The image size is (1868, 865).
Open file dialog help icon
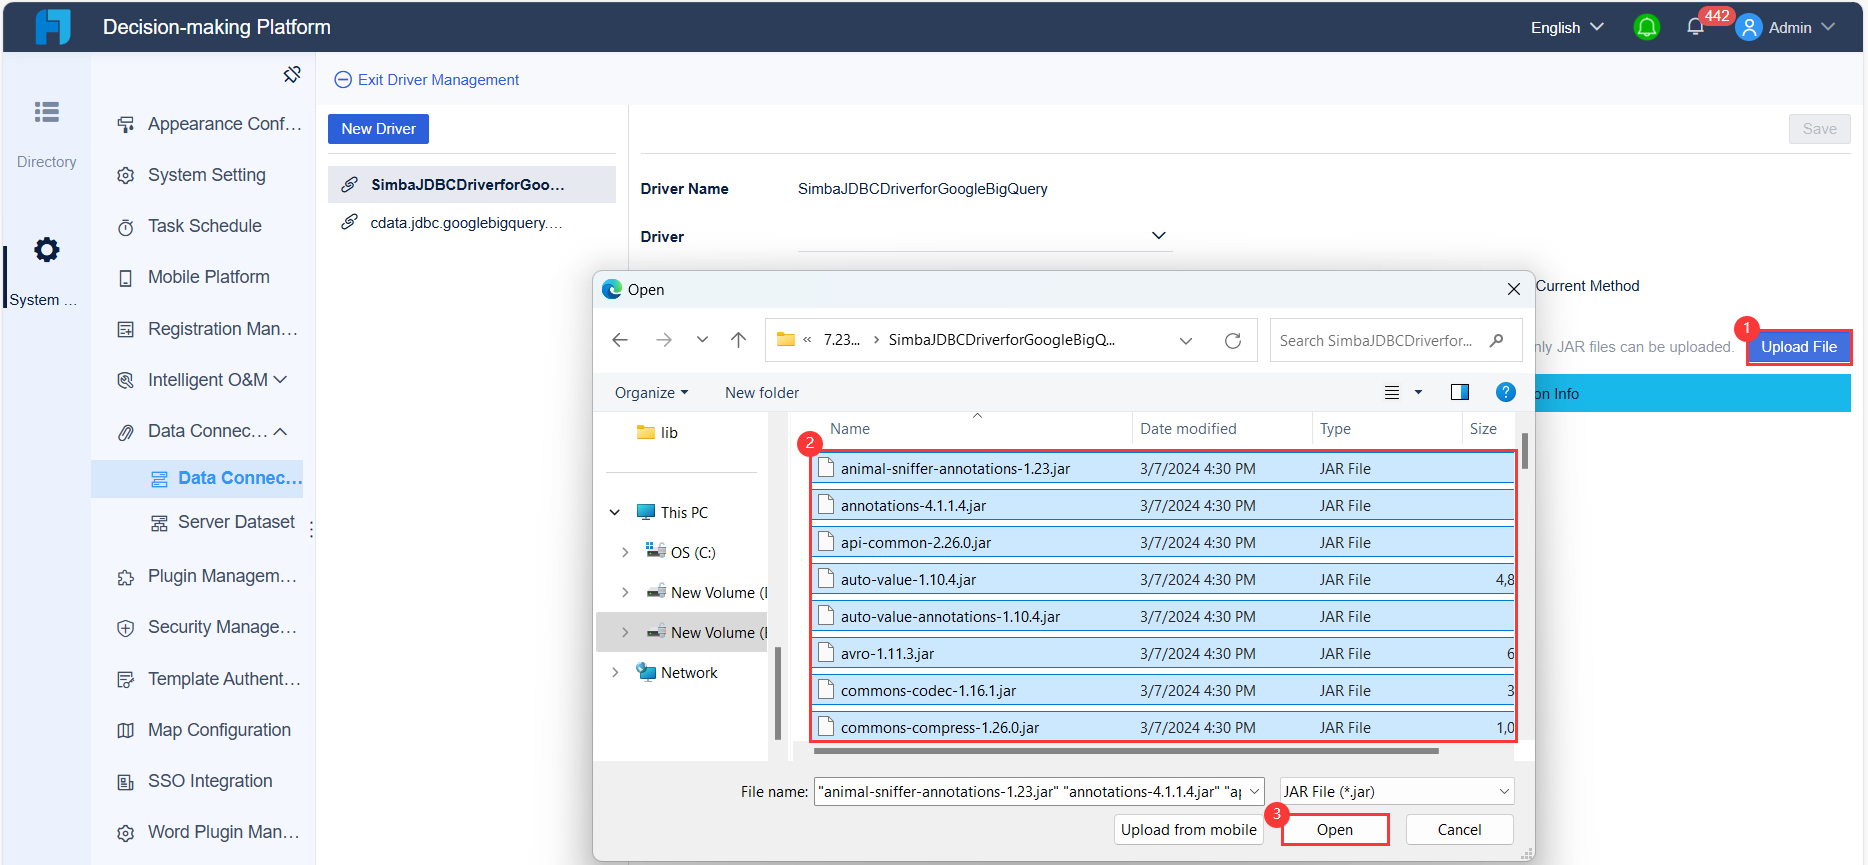(x=1506, y=392)
